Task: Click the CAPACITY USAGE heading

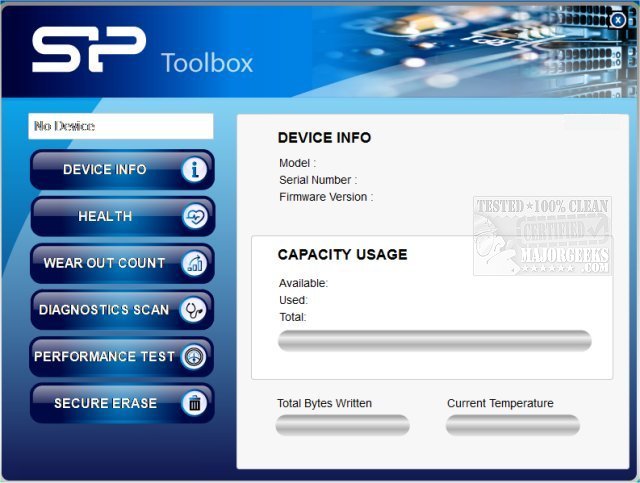Action: [x=342, y=254]
